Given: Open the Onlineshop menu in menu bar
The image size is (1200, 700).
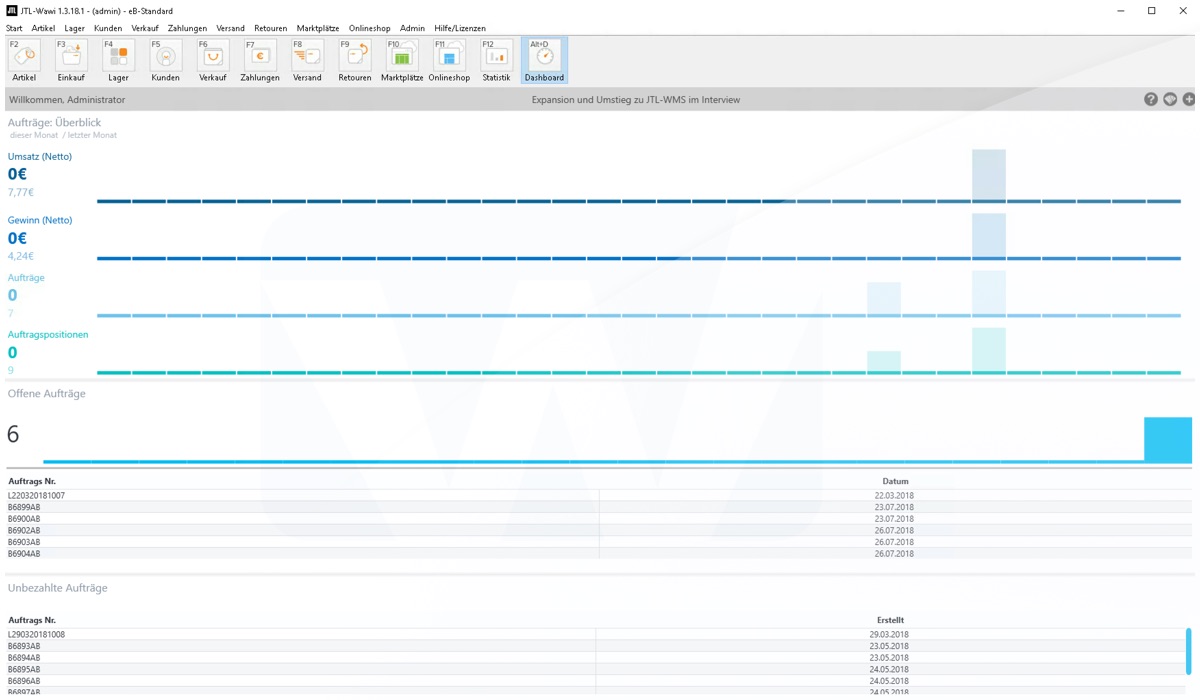Looking at the screenshot, I should (x=369, y=28).
